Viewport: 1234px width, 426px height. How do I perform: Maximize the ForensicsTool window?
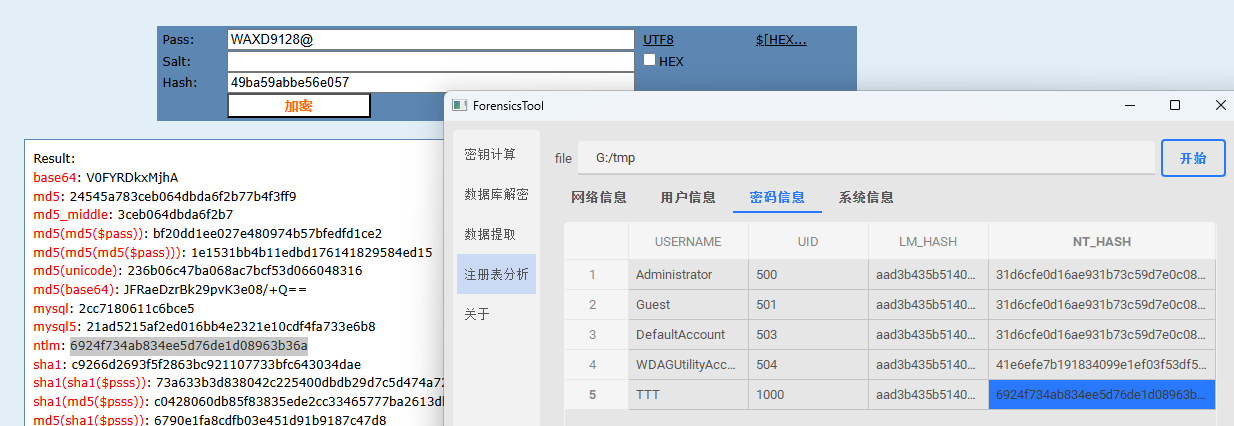point(1175,105)
